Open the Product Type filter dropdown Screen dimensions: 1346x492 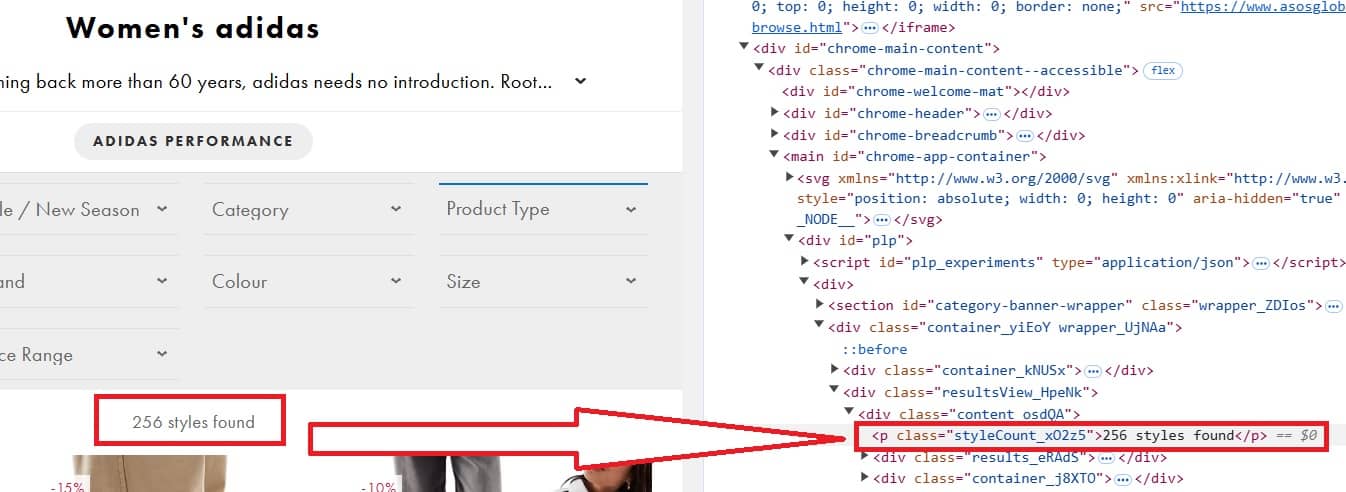542,209
